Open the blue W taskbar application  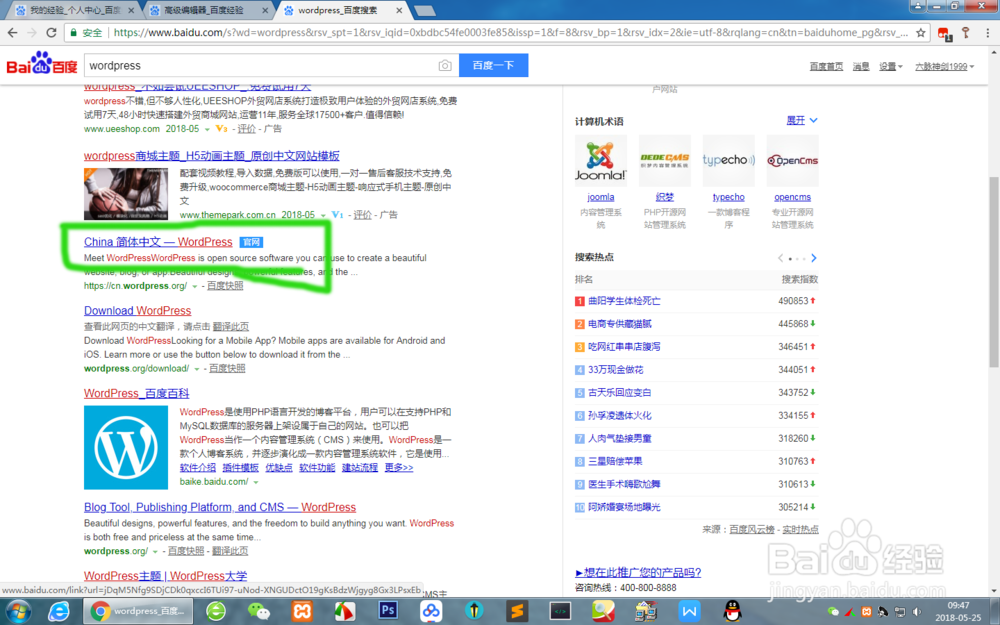689,611
